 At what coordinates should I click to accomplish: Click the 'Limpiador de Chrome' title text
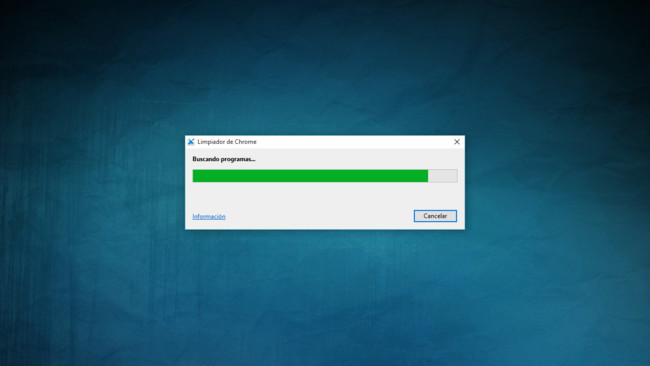[227, 142]
